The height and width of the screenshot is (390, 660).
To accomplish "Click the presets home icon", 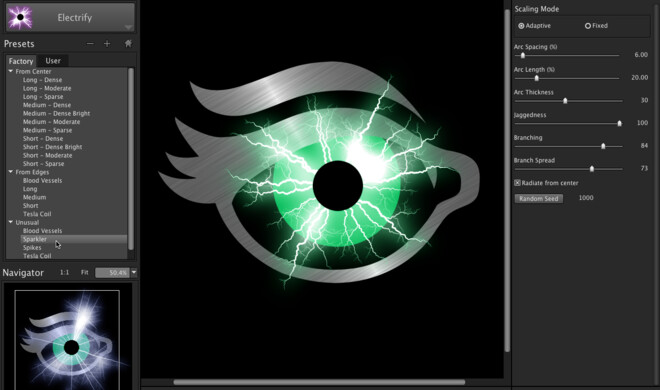I will (128, 43).
